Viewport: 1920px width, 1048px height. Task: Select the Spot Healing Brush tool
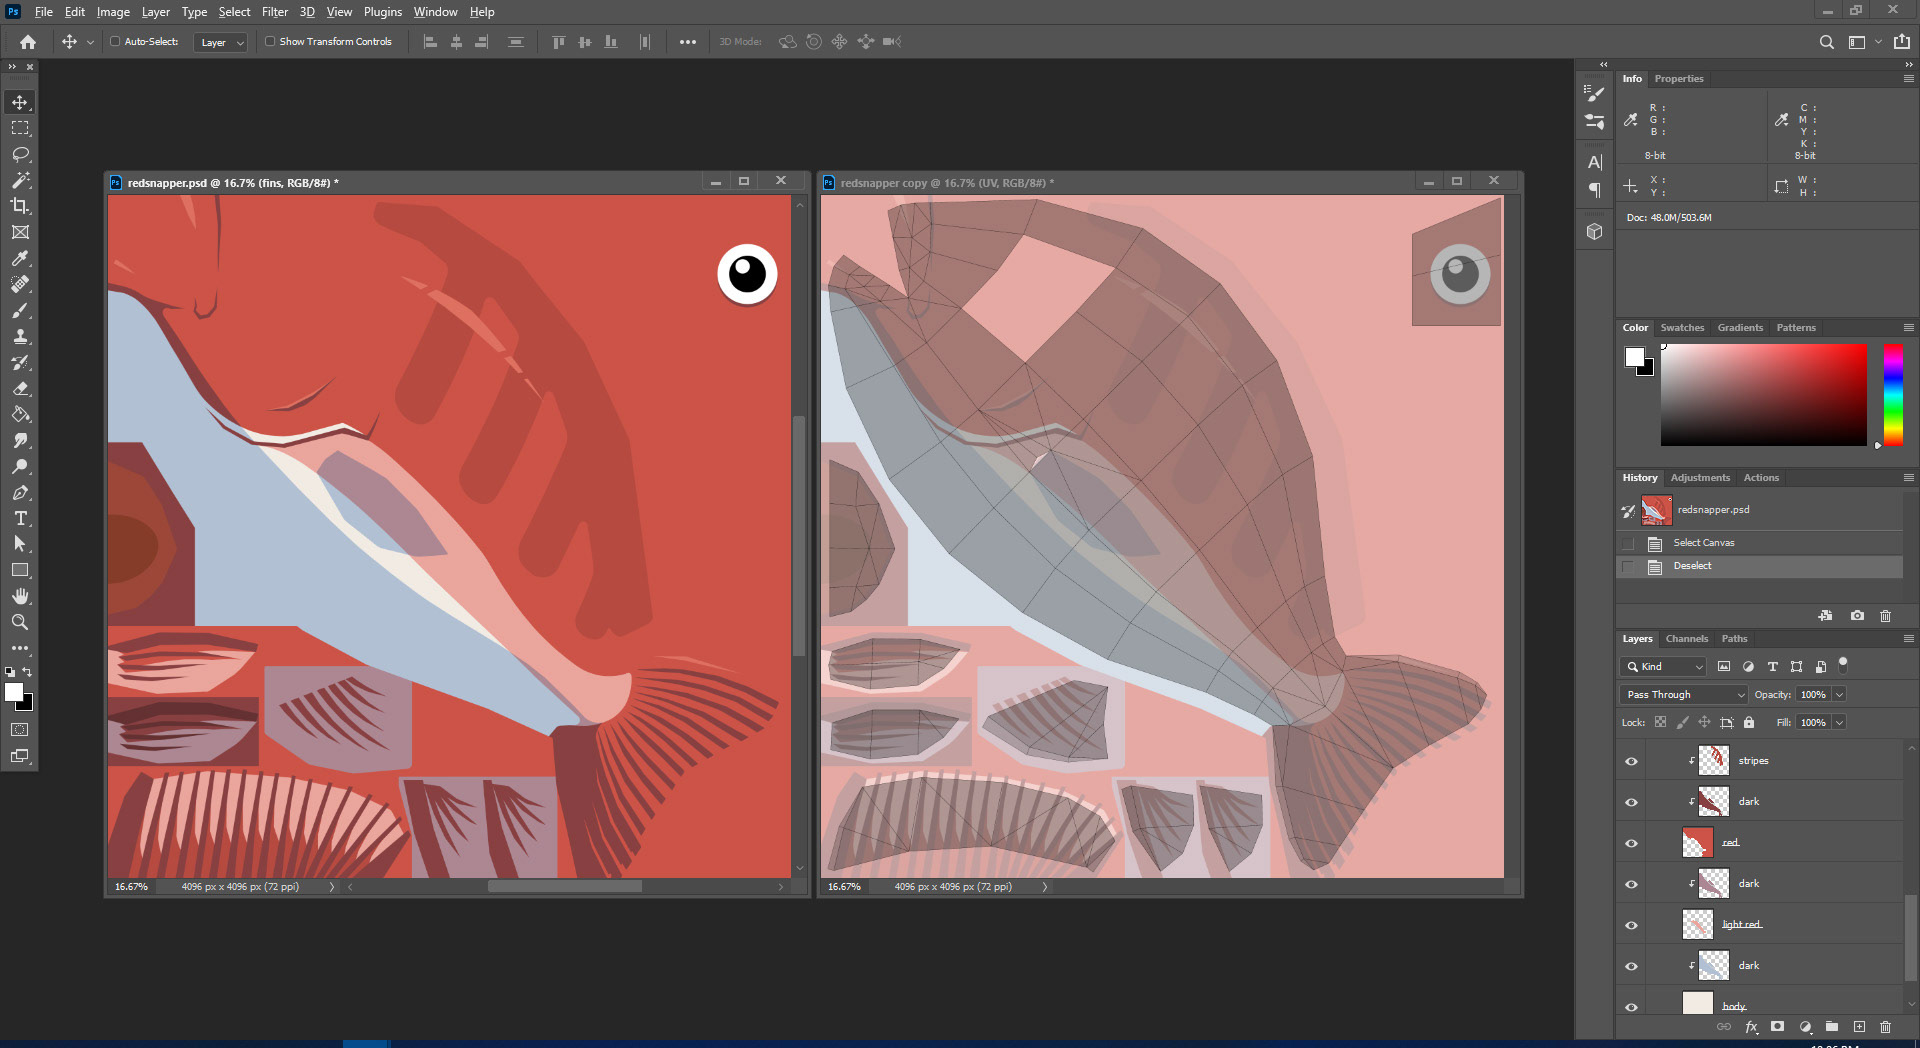(x=20, y=284)
